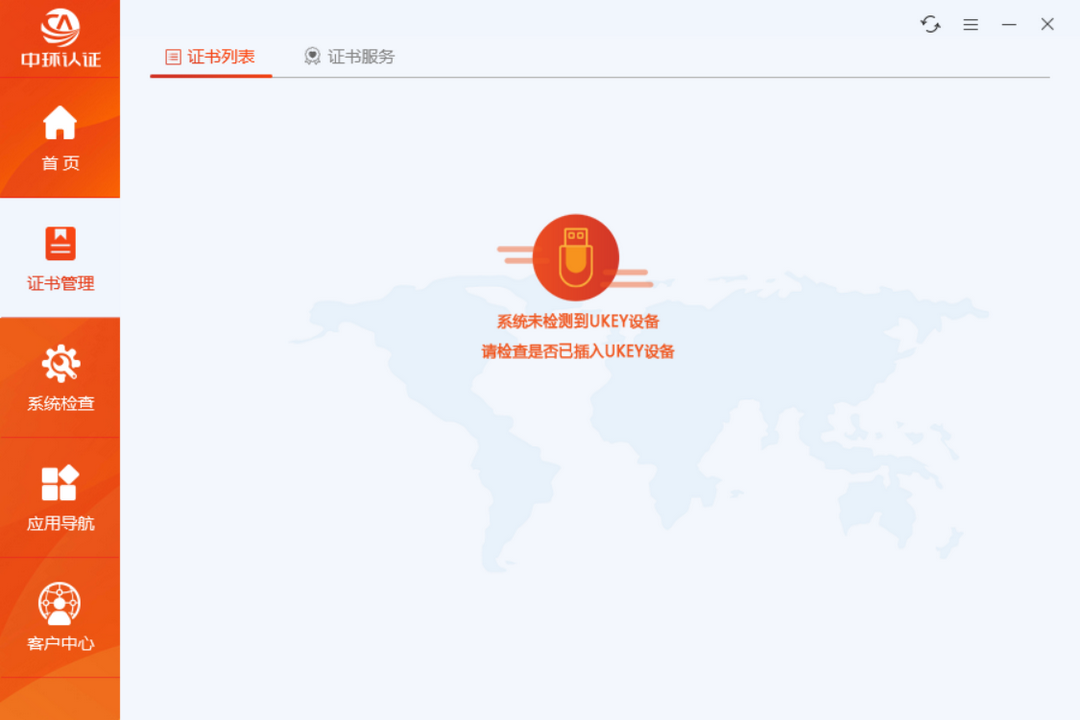Image resolution: width=1080 pixels, height=720 pixels.
Task: Open the hamburger menu
Action: coord(970,24)
